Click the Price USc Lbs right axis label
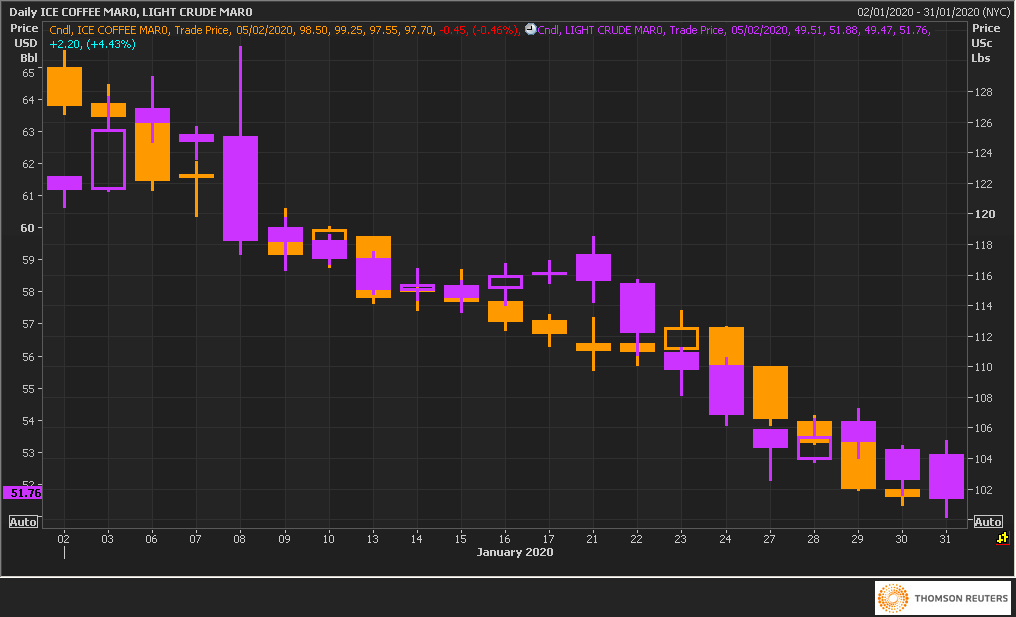This screenshot has width=1016, height=617. coord(986,43)
